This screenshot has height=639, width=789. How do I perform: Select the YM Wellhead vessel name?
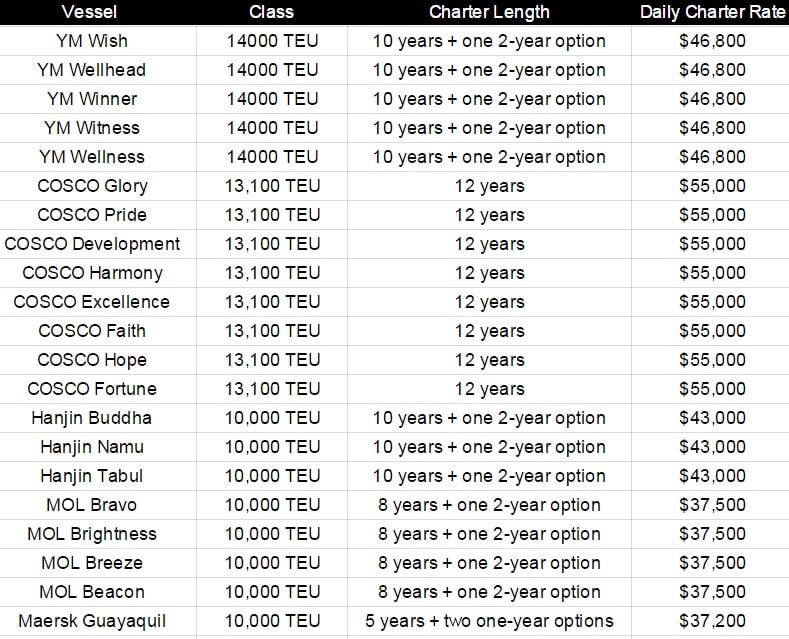pyautogui.click(x=91, y=70)
